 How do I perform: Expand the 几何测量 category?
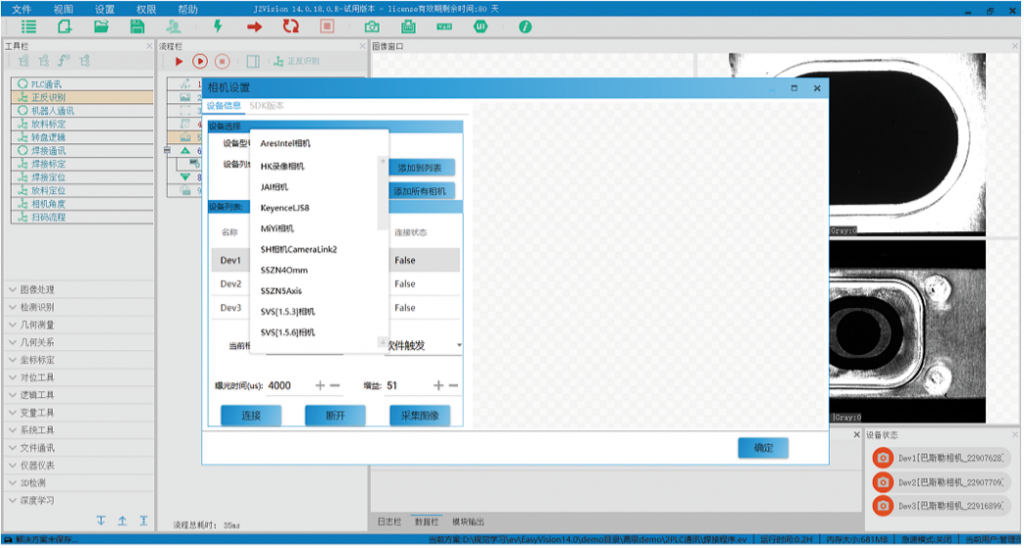tap(78, 325)
